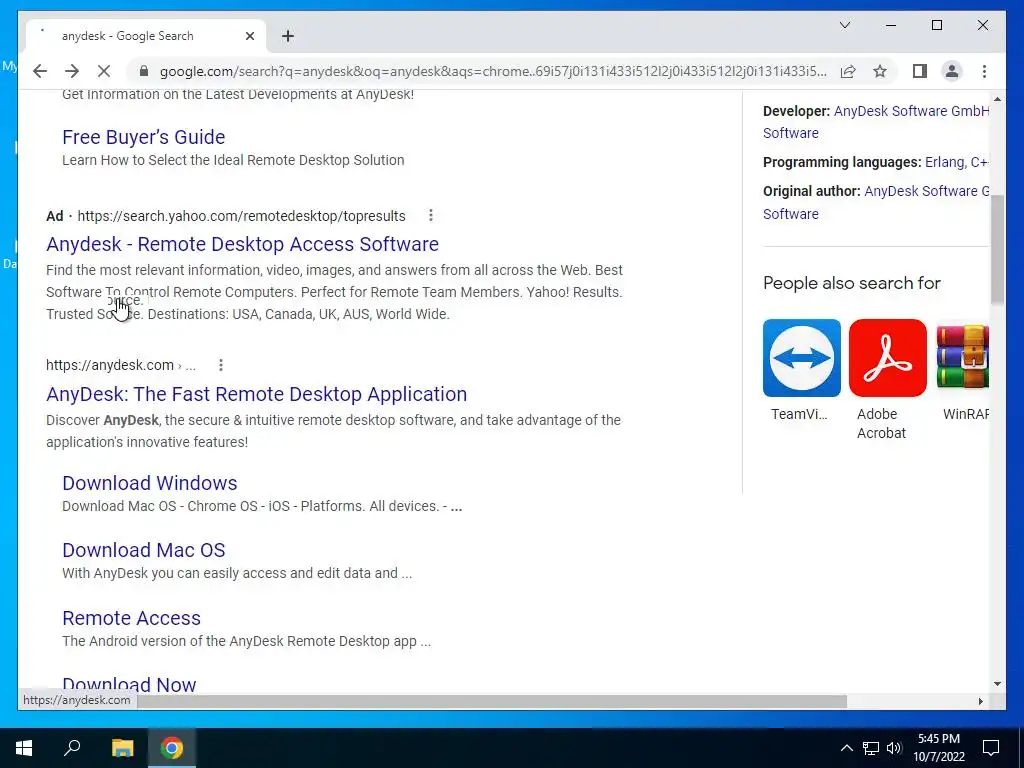Focus the address bar URL field
Screen dimensions: 1024x768
click(x=493, y=71)
